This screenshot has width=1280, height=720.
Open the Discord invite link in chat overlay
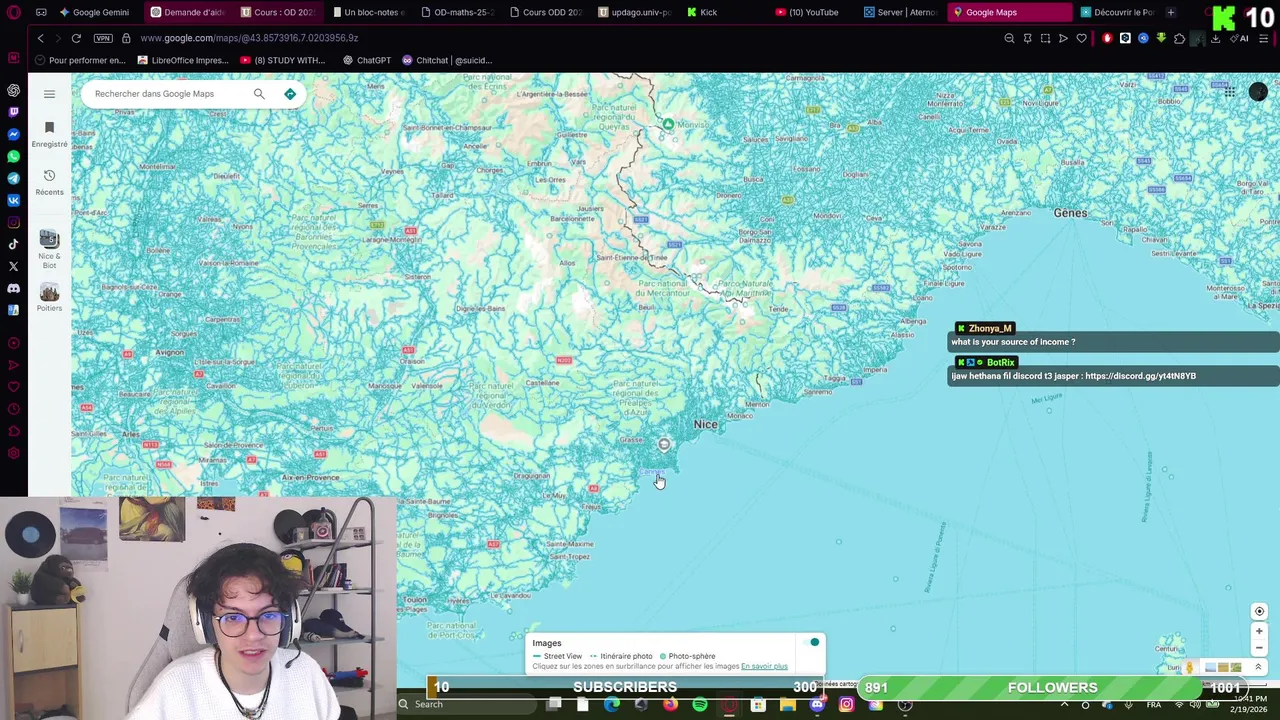coord(1140,376)
